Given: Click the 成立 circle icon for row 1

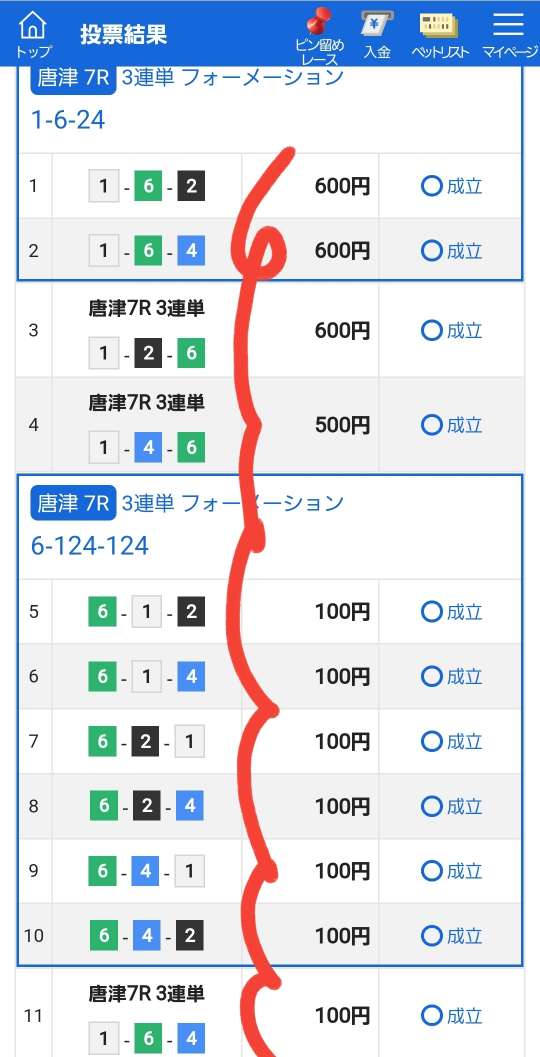Looking at the screenshot, I should (431, 186).
